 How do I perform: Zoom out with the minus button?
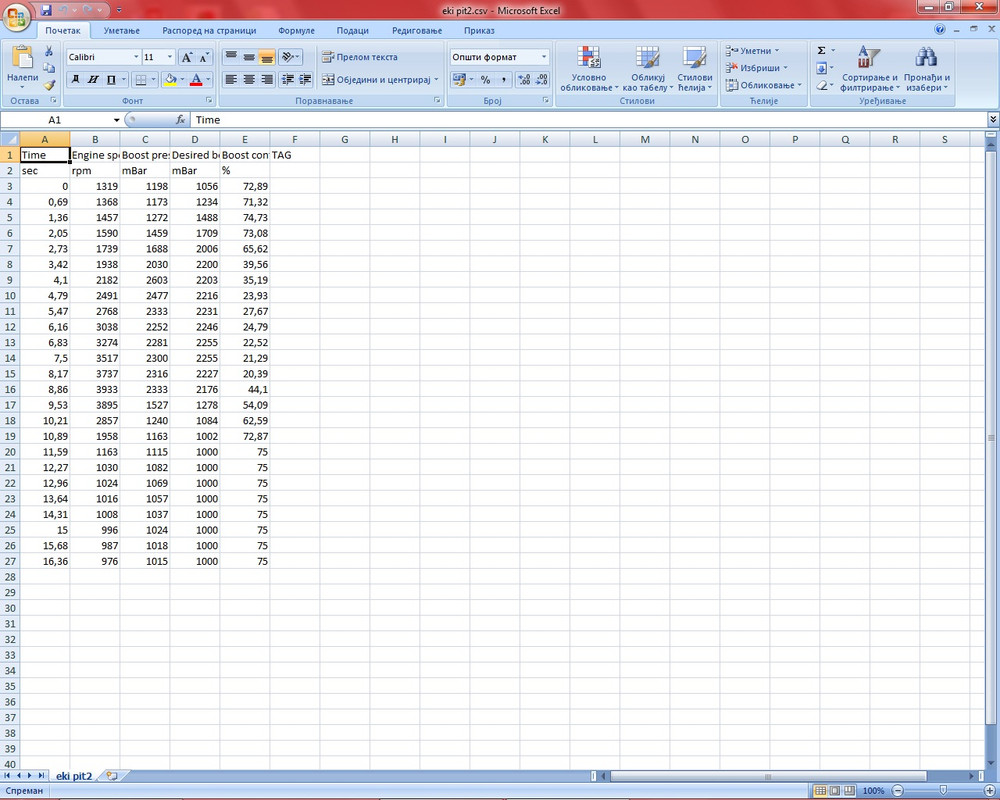click(898, 790)
